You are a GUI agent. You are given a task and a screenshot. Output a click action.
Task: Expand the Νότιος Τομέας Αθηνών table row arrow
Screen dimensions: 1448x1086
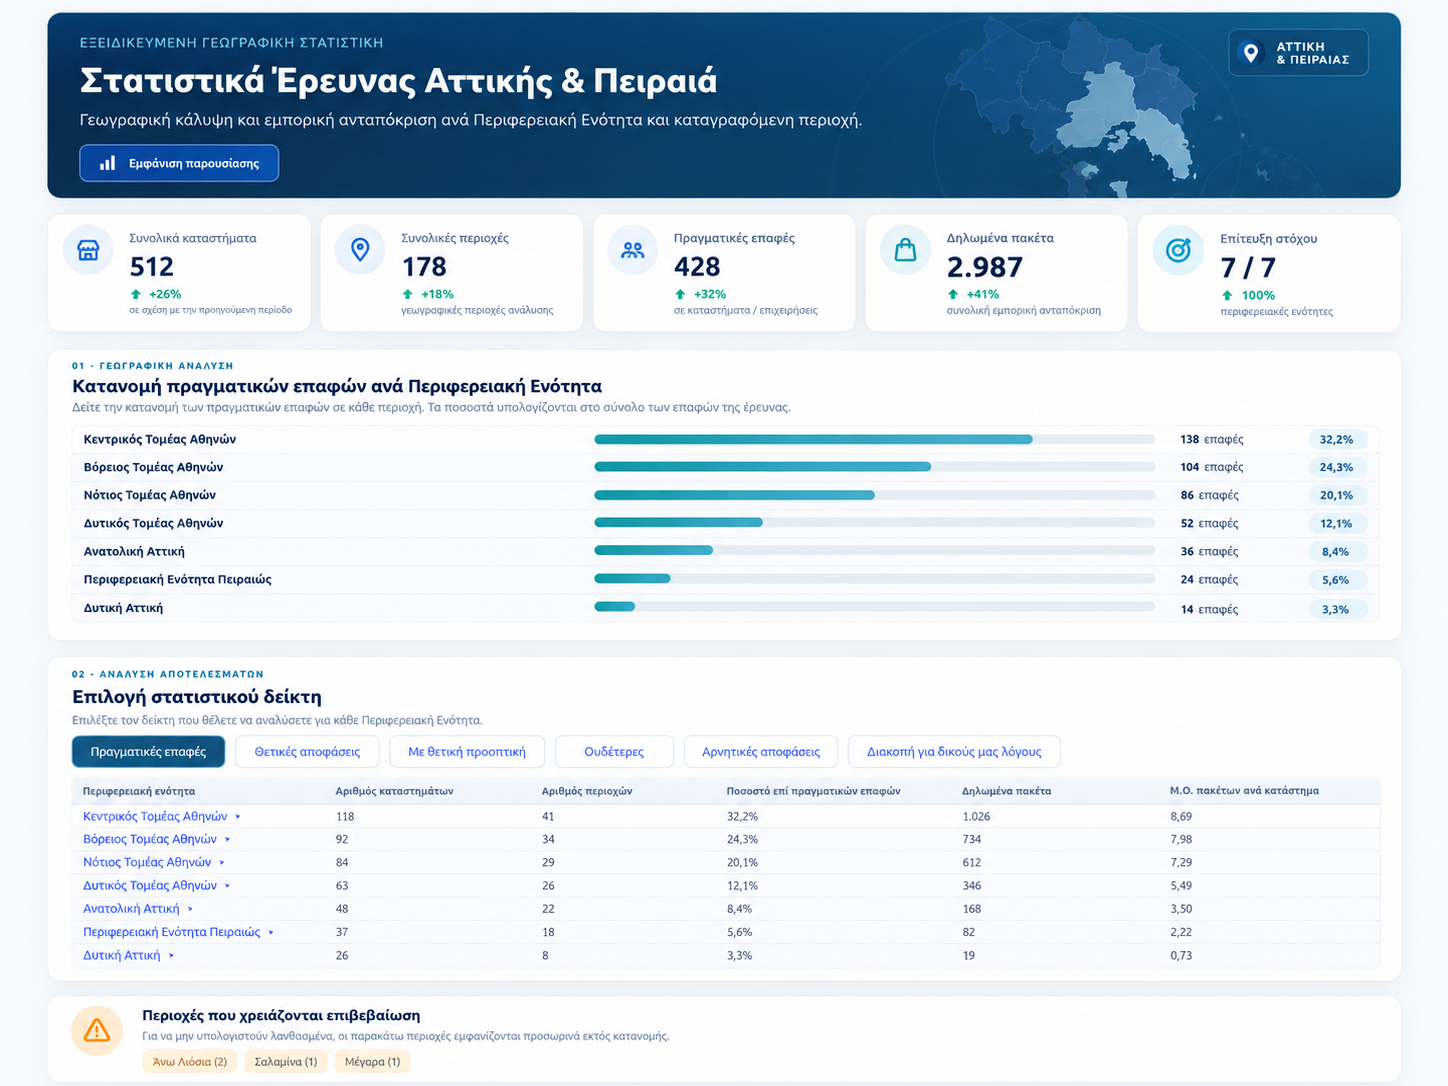222,863
